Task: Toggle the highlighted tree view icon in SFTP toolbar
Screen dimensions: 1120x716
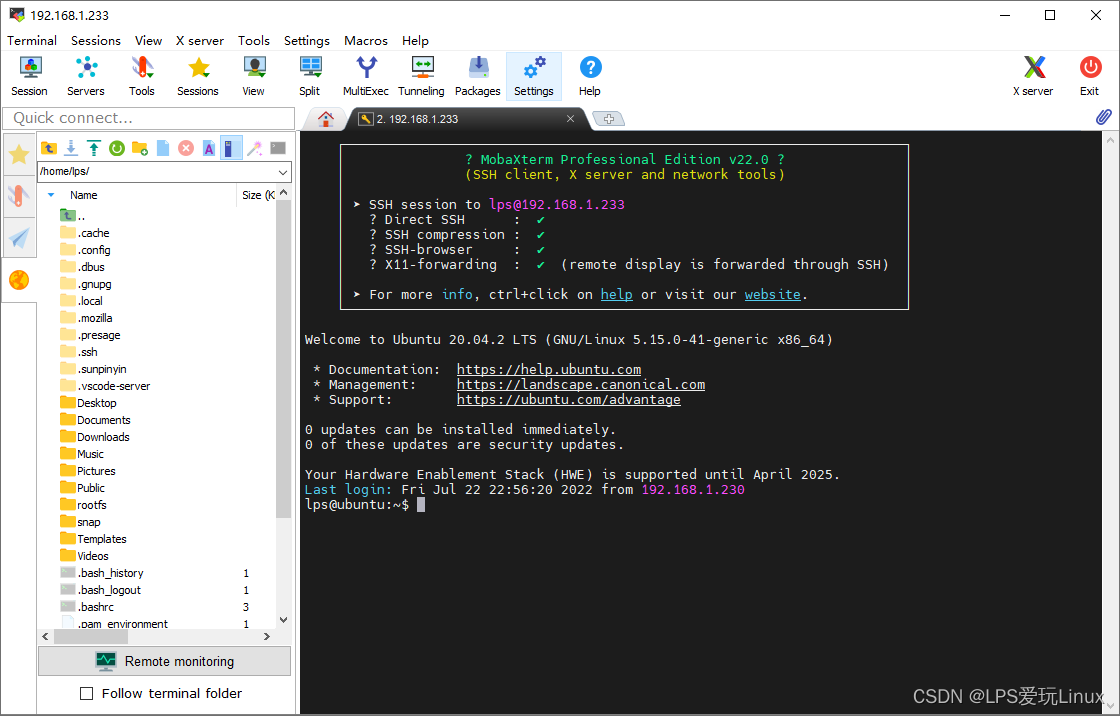Action: [x=231, y=148]
